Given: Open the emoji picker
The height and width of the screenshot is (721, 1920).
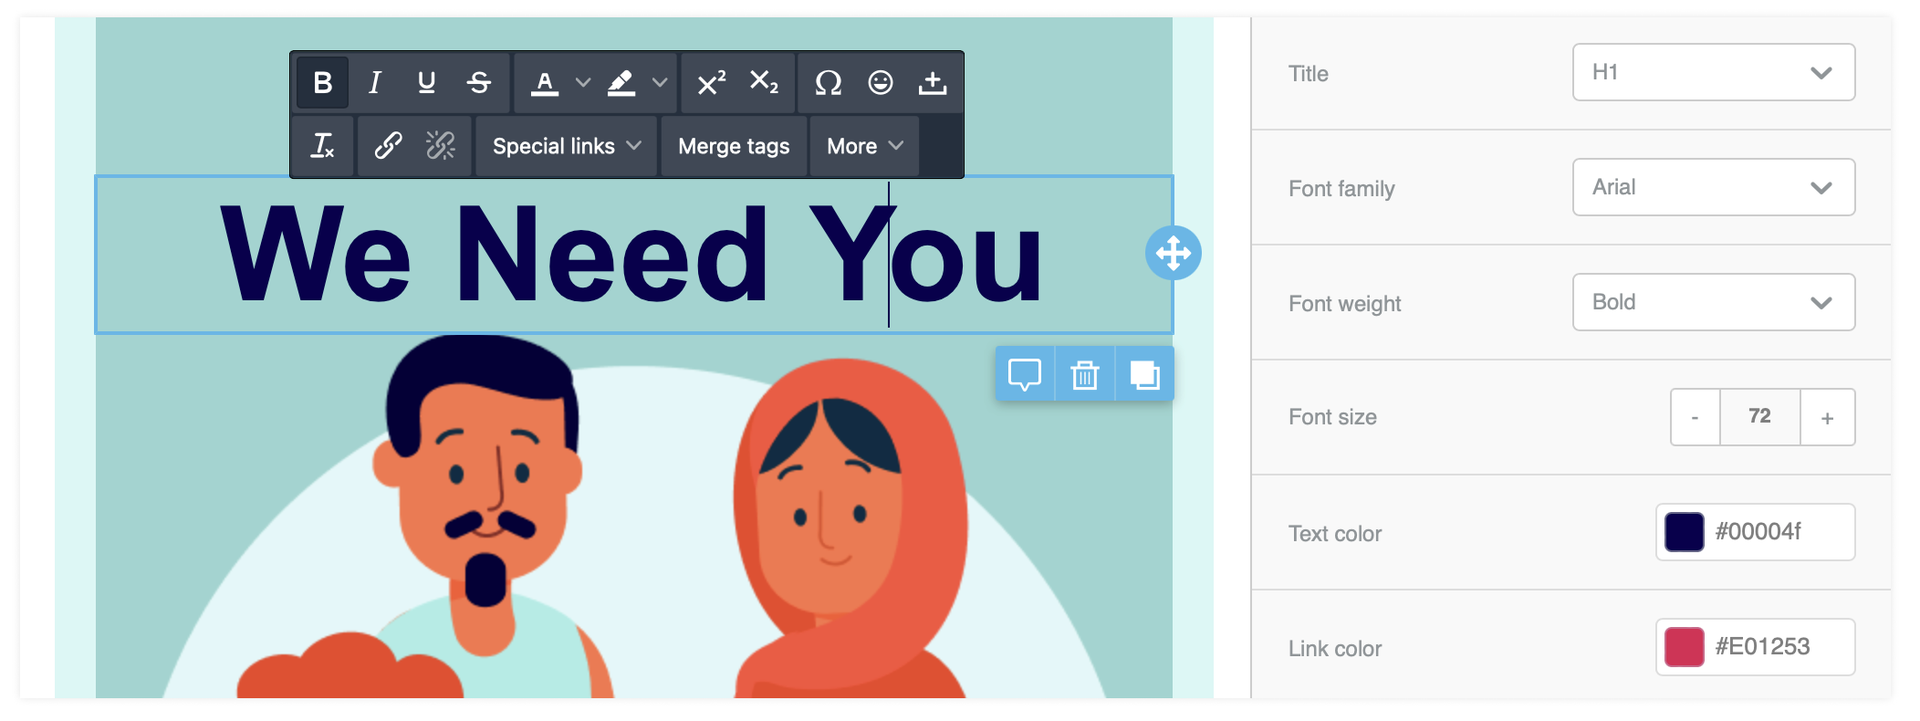Looking at the screenshot, I should pyautogui.click(x=880, y=83).
